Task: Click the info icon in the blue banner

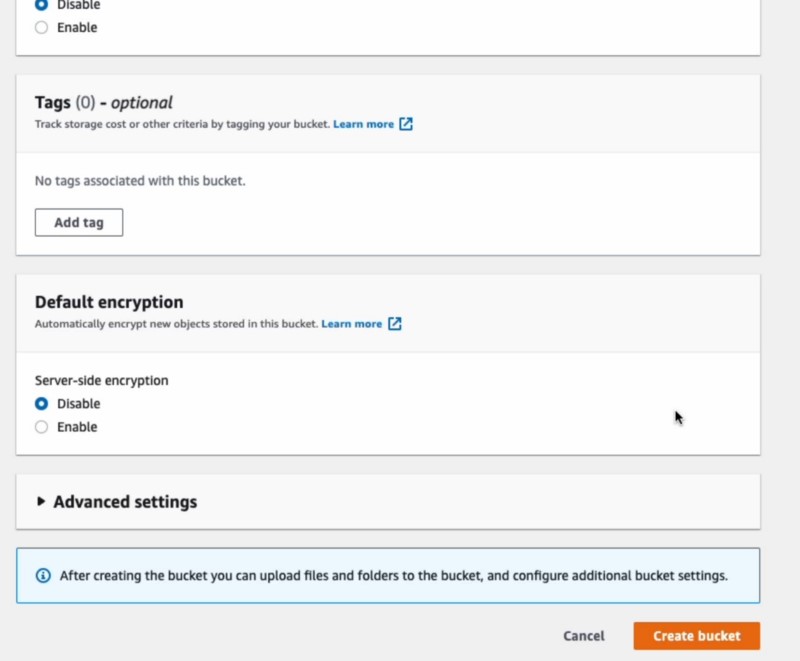Action: point(43,576)
